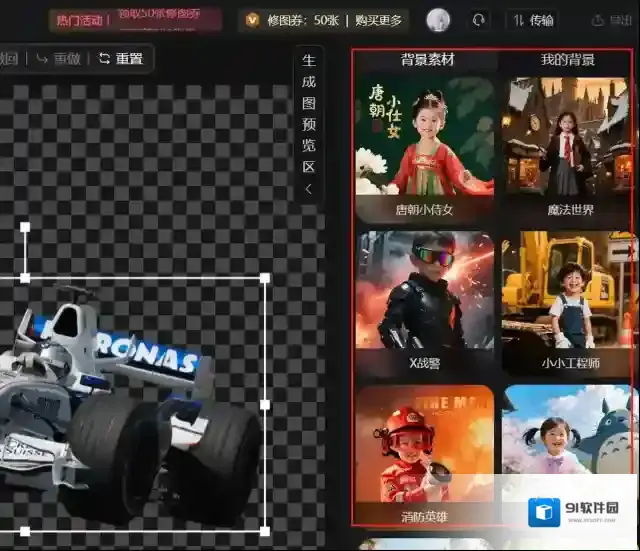Viewport: 640px width, 551px height.
Task: Collapse the preview panel using the arrow
Action: point(308,189)
